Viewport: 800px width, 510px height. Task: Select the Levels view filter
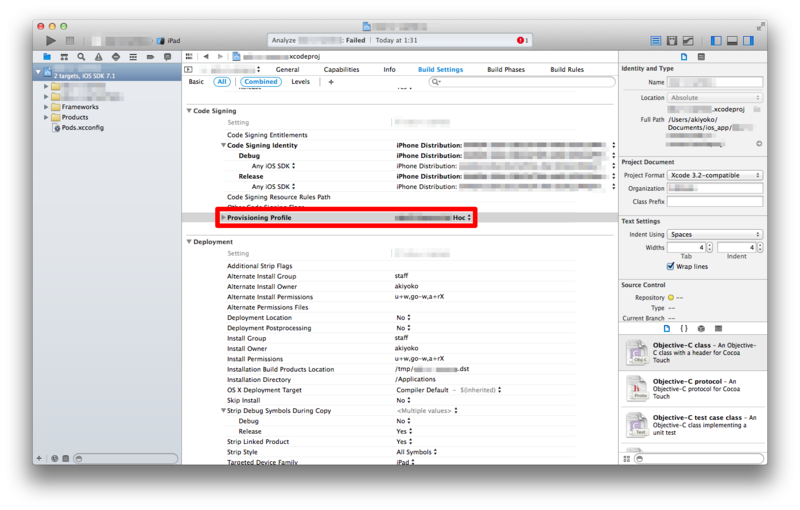pyautogui.click(x=301, y=82)
